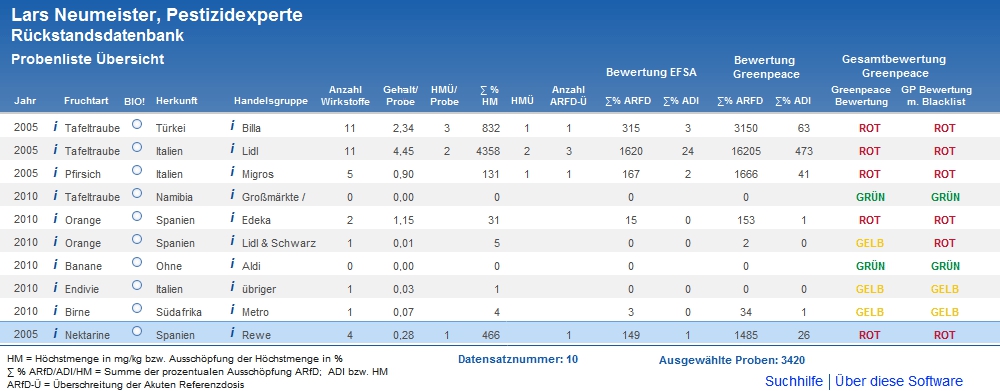
Task: Open info icon beside Banane
Action: coord(55,265)
